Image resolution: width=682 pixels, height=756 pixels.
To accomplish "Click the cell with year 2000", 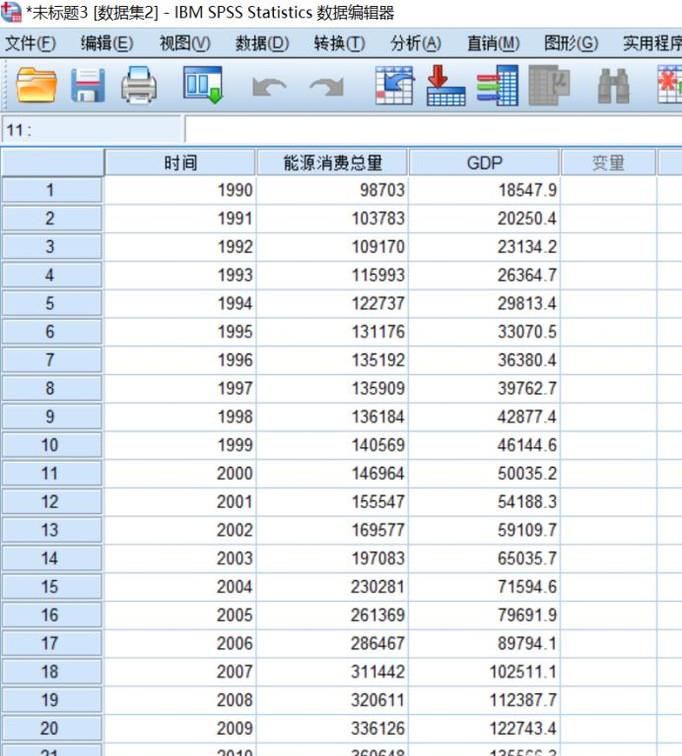I will point(180,473).
